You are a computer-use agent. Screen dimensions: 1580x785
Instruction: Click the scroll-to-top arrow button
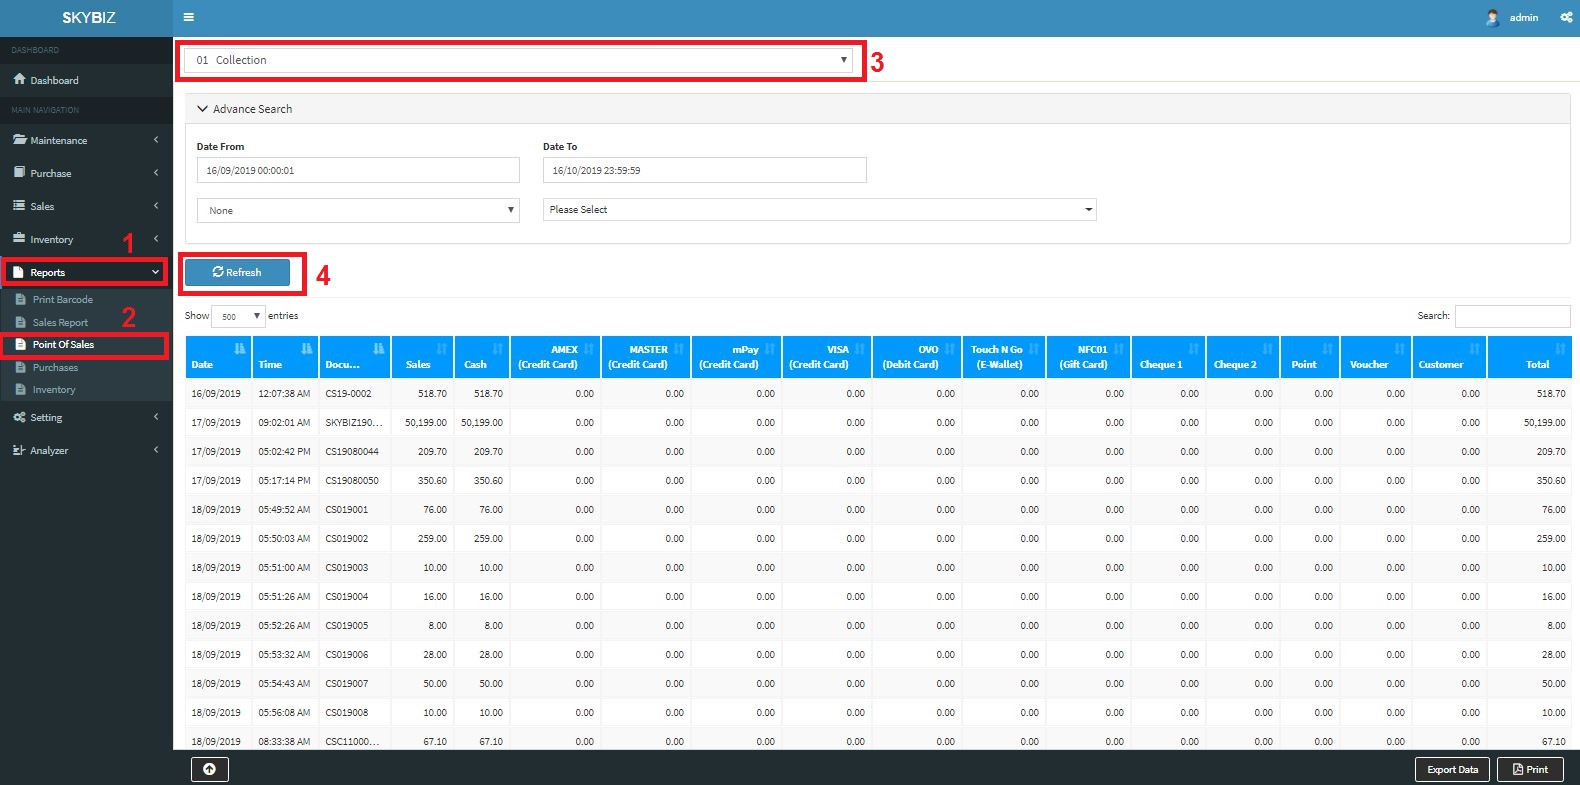(210, 769)
